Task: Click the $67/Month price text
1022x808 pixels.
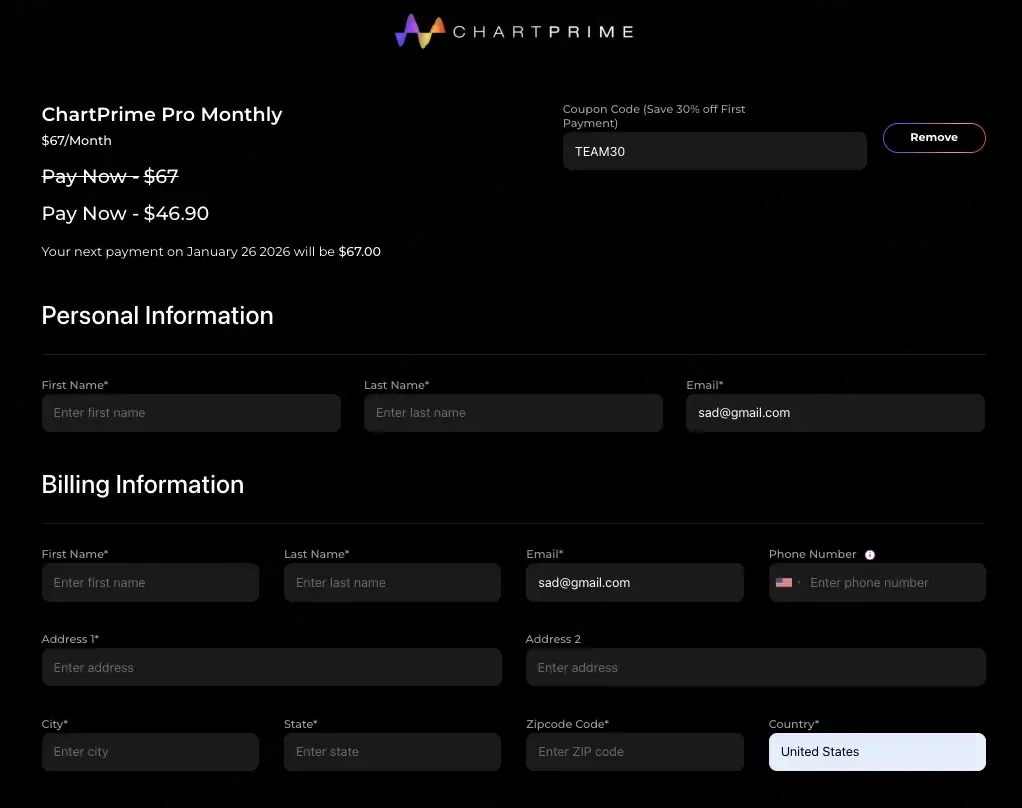Action: point(76,141)
